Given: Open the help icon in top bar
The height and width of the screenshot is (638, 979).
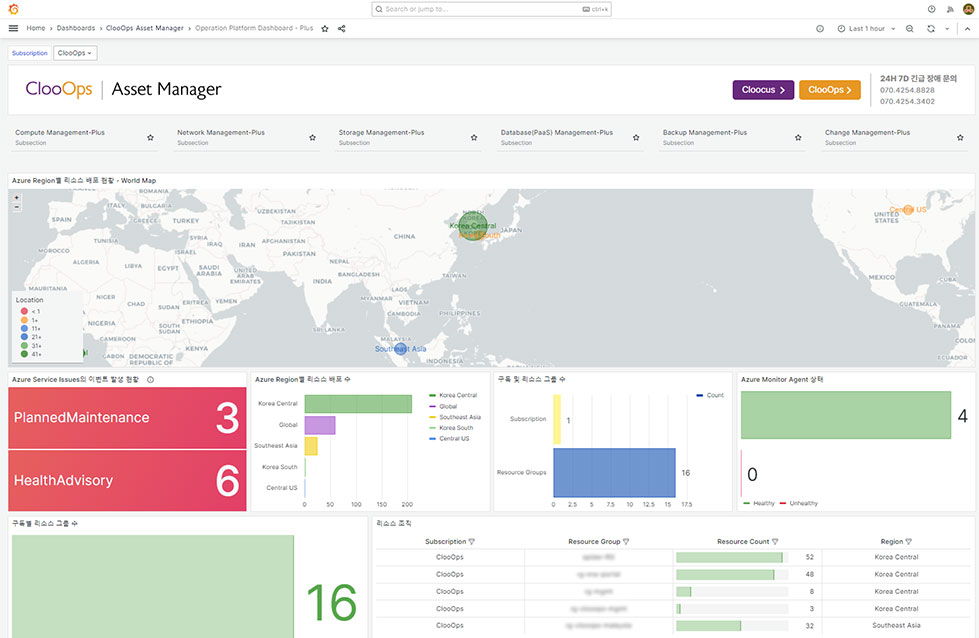Looking at the screenshot, I should pyautogui.click(x=932, y=9).
